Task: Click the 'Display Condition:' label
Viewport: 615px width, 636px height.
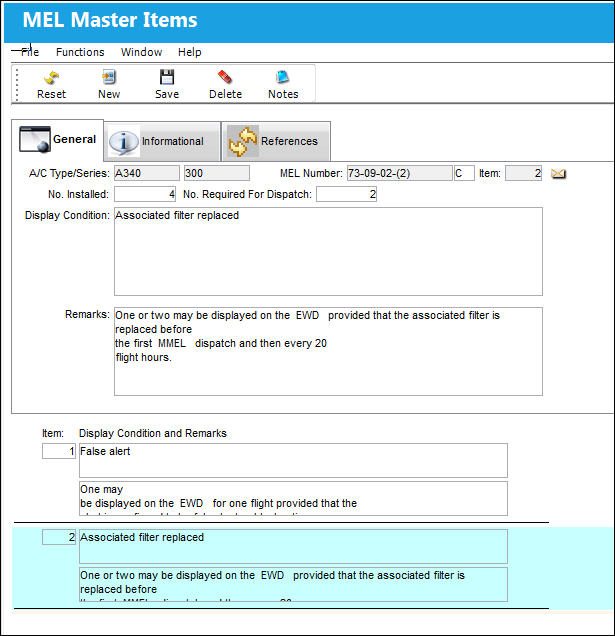Action: coord(67,215)
